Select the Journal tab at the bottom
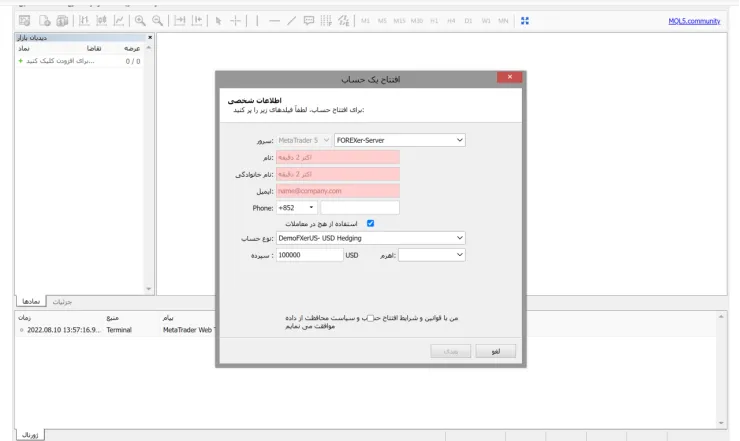 pos(30,435)
